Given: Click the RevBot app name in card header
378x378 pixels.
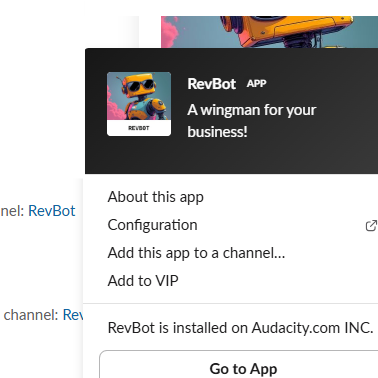Looking at the screenshot, I should (x=212, y=84).
